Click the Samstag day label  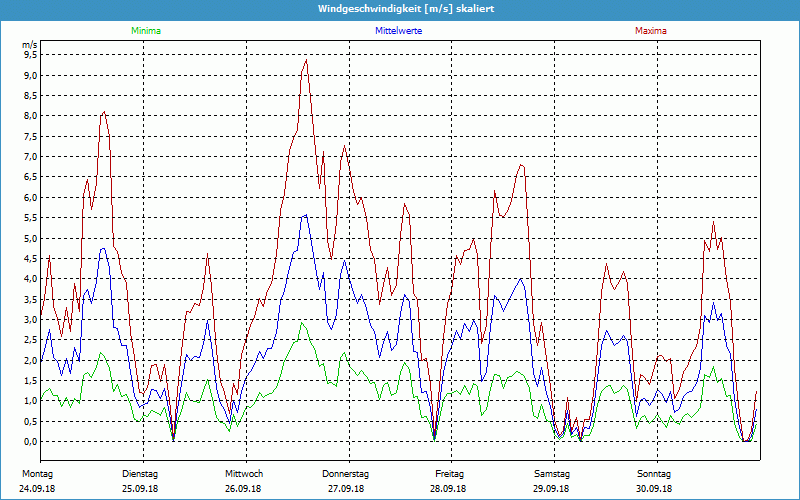(x=552, y=474)
